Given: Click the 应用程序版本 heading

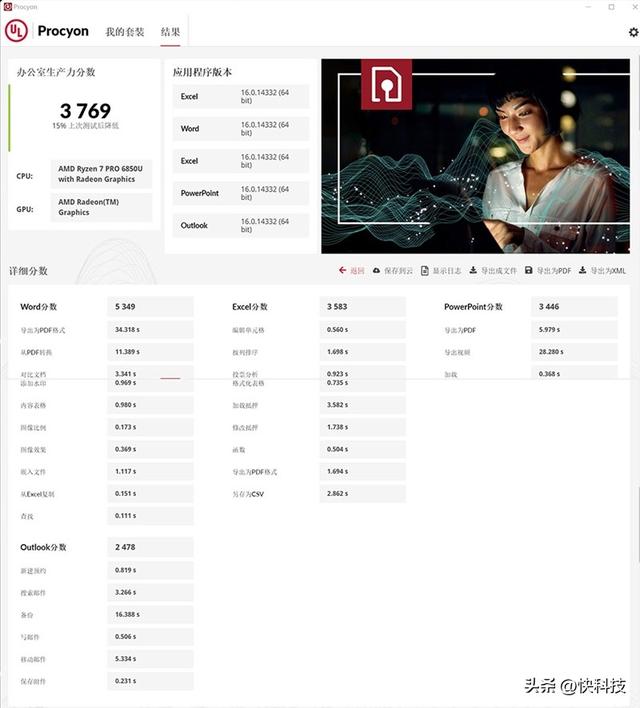Looking at the screenshot, I should click(202, 72).
